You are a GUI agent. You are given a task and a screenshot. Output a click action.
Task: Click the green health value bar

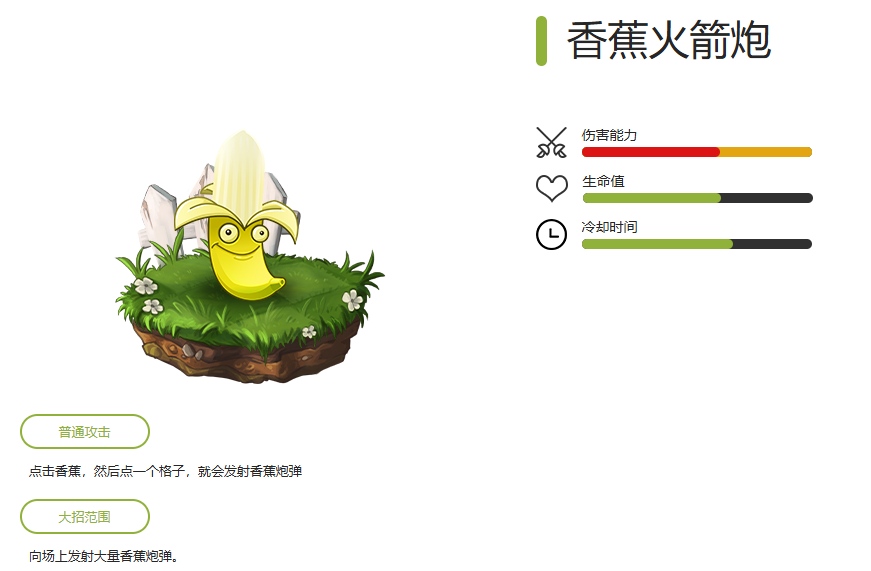[x=652, y=198]
